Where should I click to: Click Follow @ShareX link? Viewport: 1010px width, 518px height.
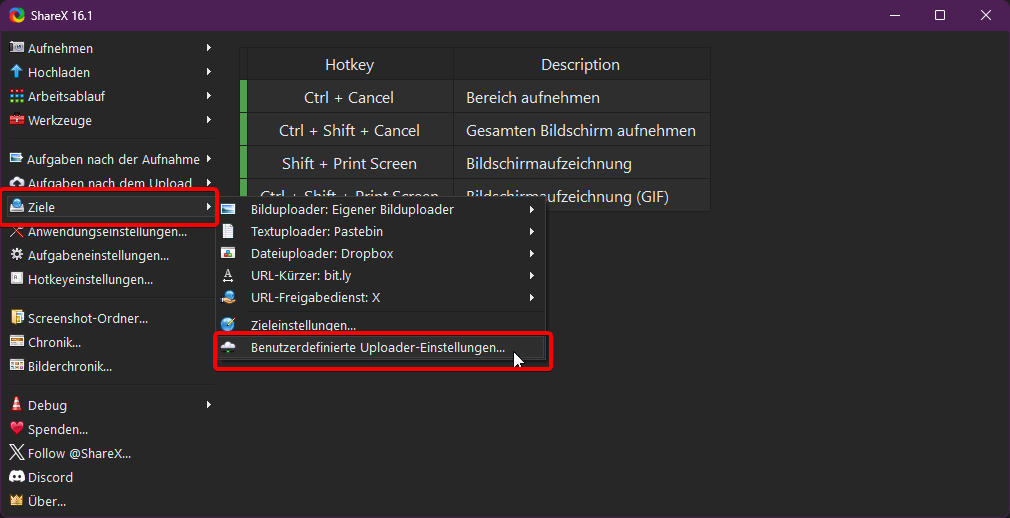tap(79, 453)
